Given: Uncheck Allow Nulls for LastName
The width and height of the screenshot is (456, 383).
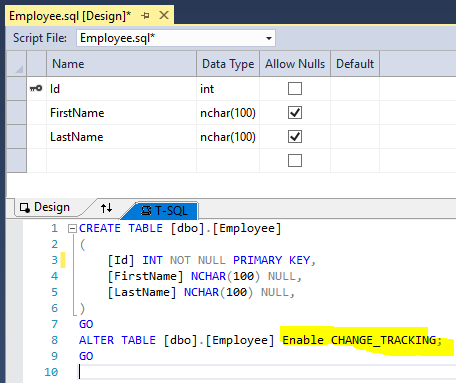Looking at the screenshot, I should 295,137.
